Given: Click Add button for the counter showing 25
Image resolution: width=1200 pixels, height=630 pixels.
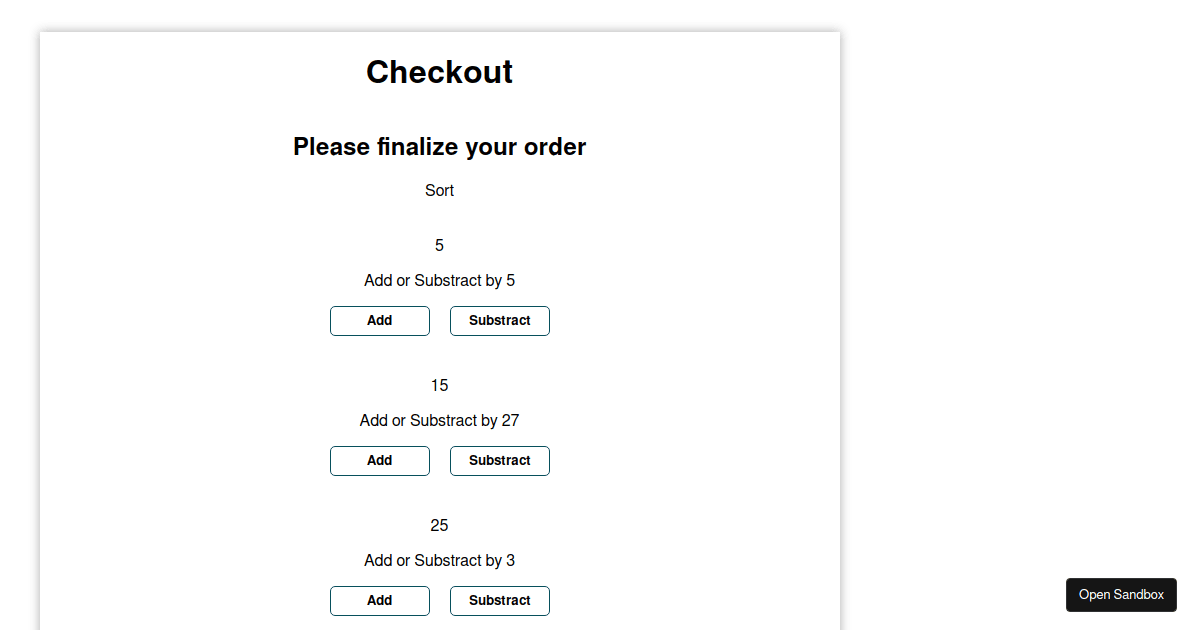Looking at the screenshot, I should coord(380,600).
